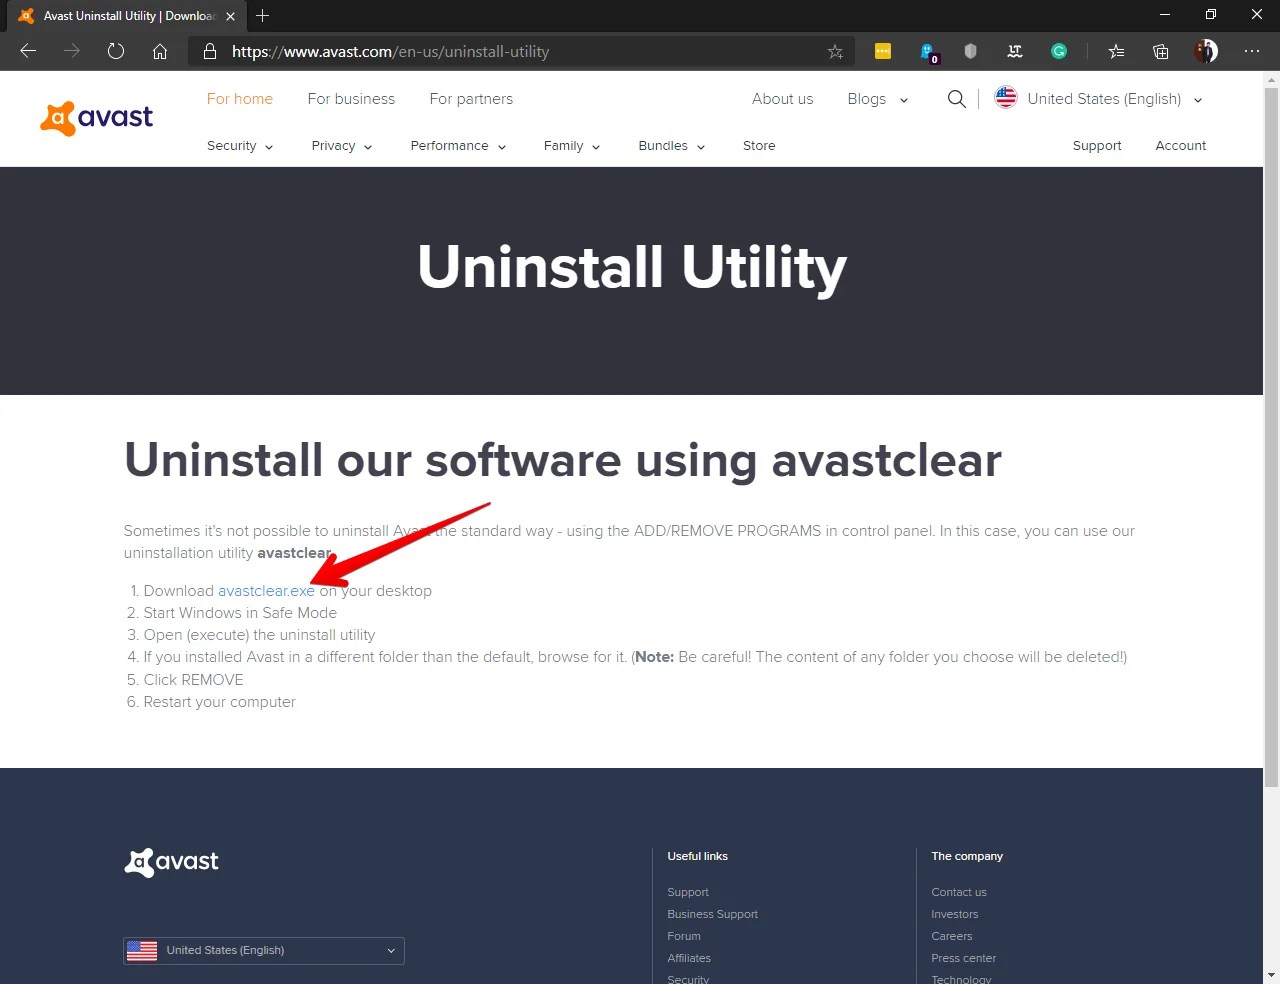The width and height of the screenshot is (1280, 984).
Task: Open the Careers footer link
Action: (952, 936)
